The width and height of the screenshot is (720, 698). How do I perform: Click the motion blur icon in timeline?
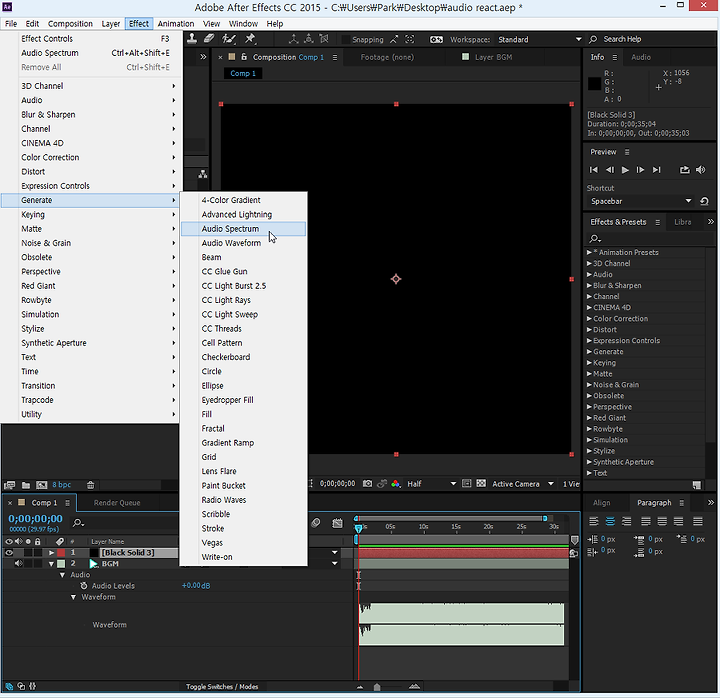[315, 523]
